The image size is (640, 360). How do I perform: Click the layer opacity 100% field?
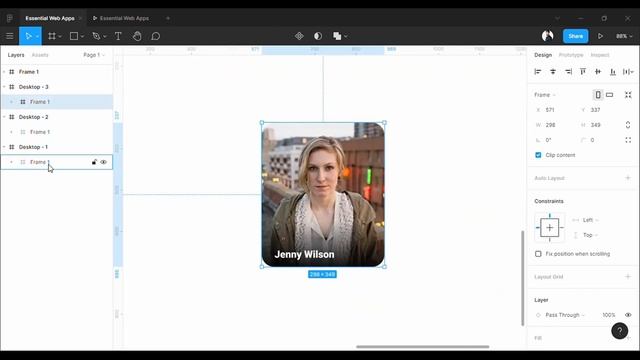[x=608, y=315]
